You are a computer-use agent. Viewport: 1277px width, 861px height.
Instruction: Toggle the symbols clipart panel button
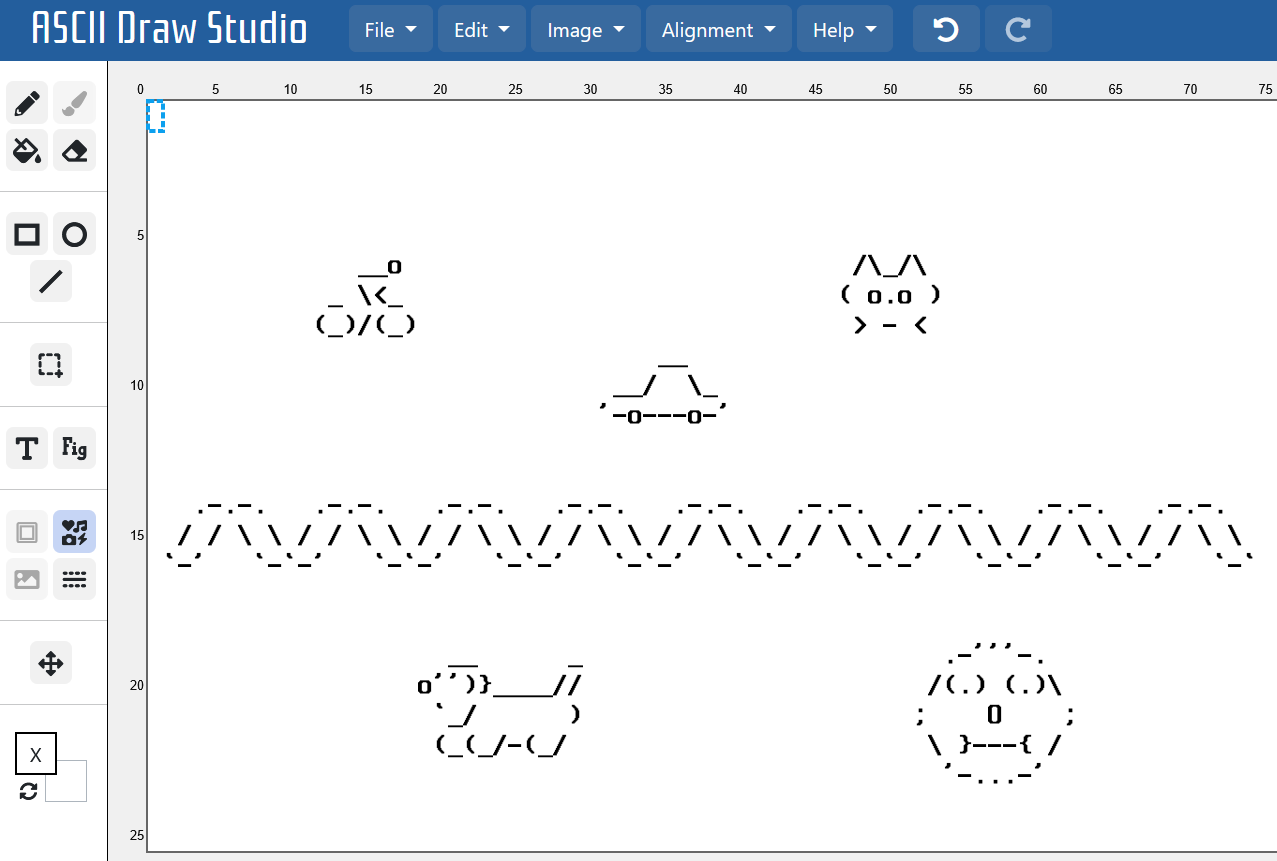[x=74, y=532]
